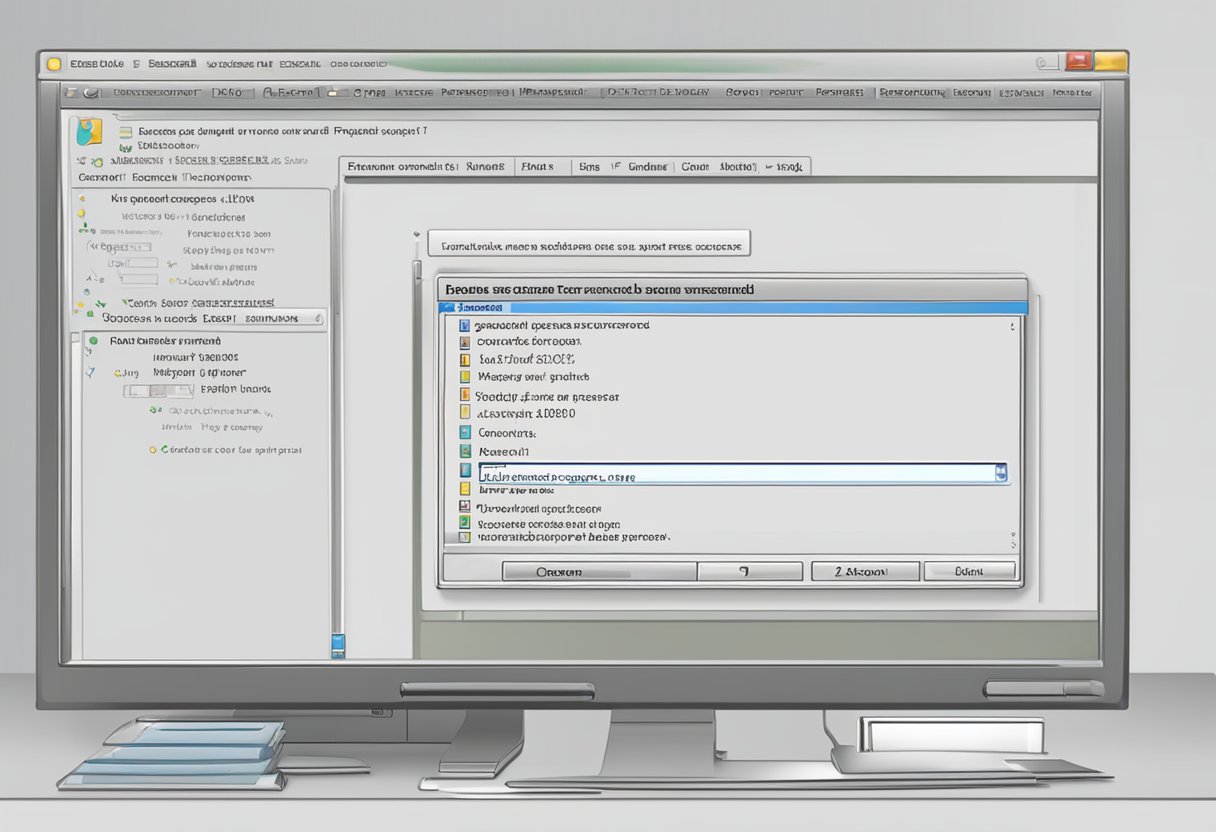This screenshot has height=832, width=1216.
Task: Switch to the "Cauor" tab
Action: coord(695,167)
